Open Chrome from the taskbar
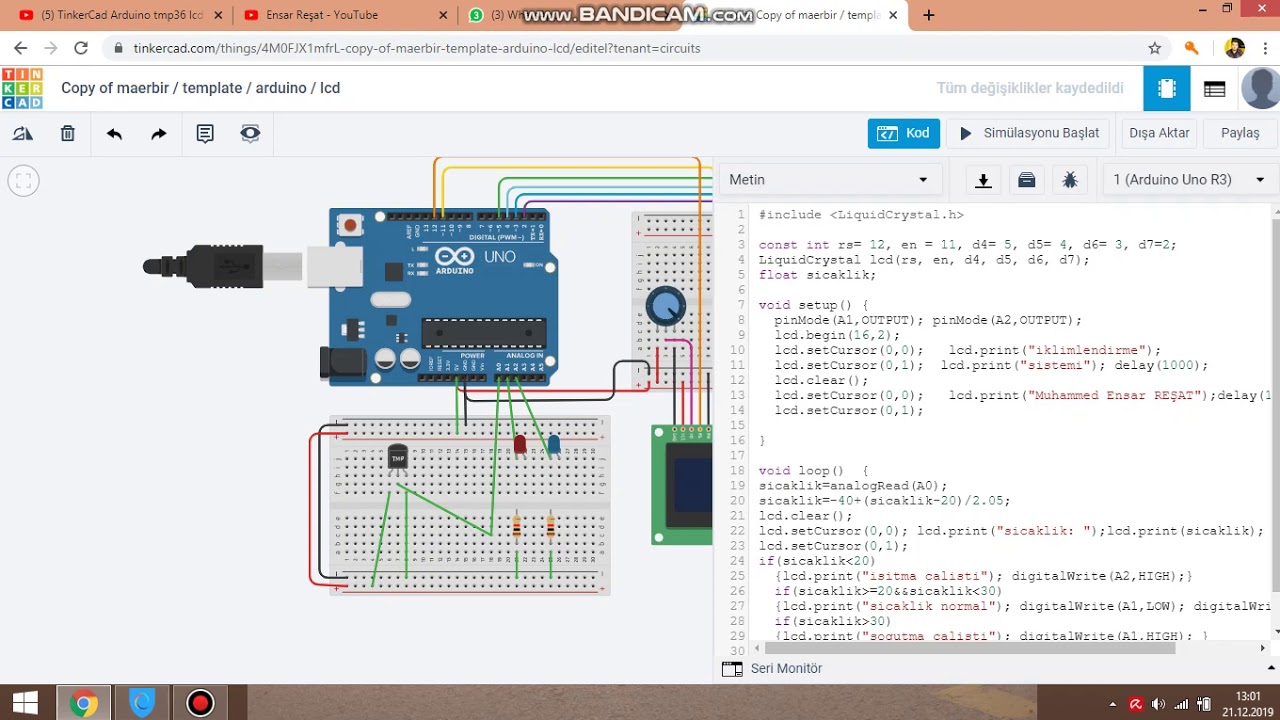Viewport: 1280px width, 720px height. [x=84, y=703]
